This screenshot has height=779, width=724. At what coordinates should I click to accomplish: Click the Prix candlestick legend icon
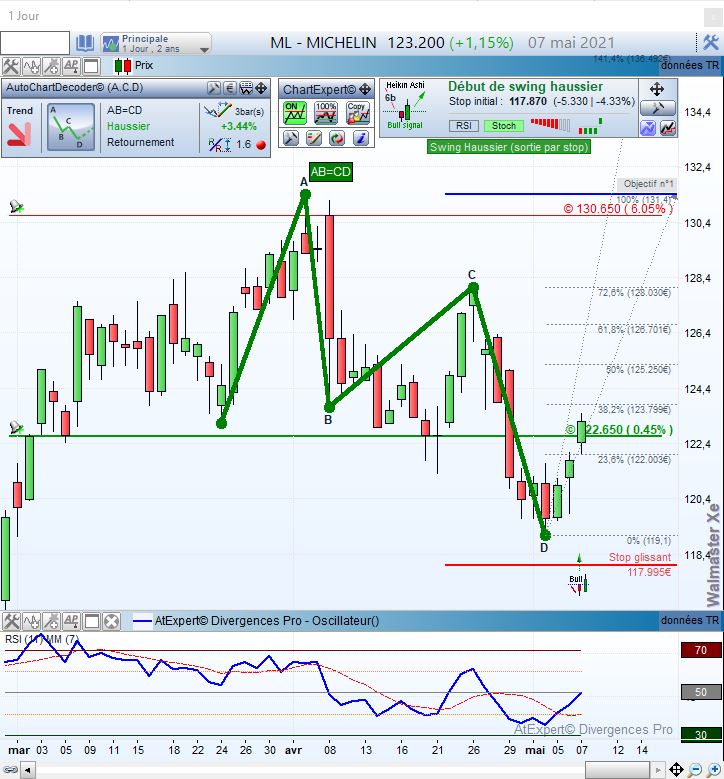pyautogui.click(x=123, y=66)
